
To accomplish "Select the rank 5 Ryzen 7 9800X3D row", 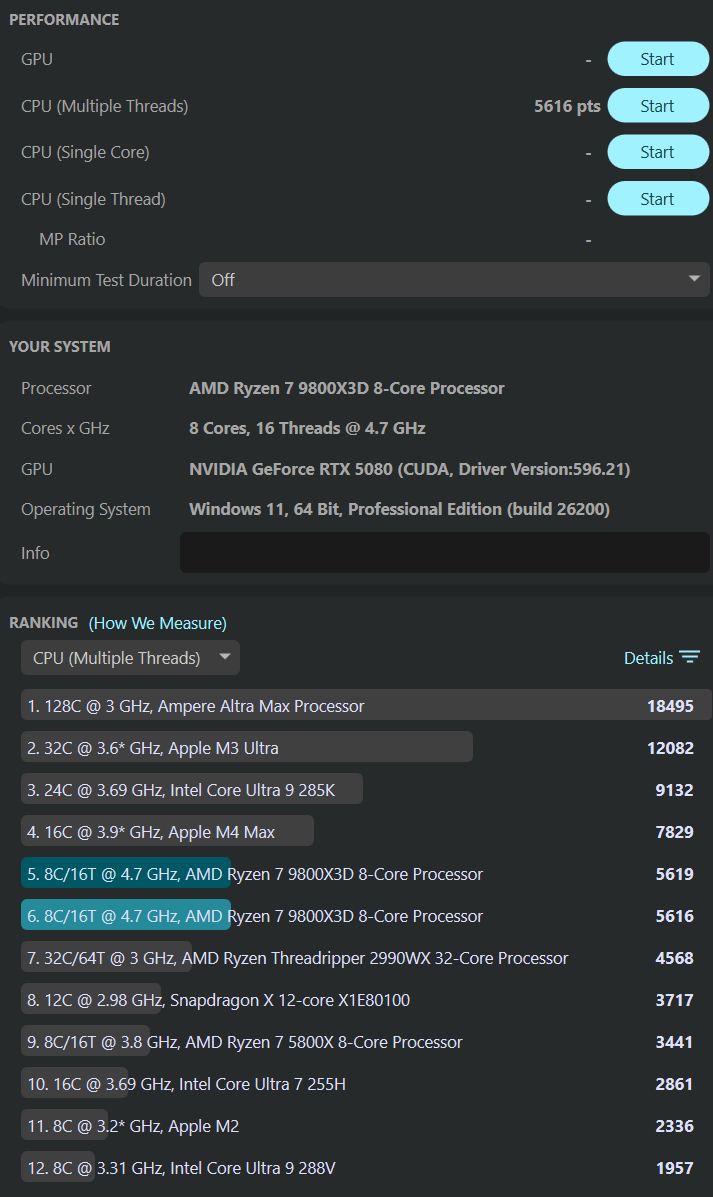I will tap(366, 873).
